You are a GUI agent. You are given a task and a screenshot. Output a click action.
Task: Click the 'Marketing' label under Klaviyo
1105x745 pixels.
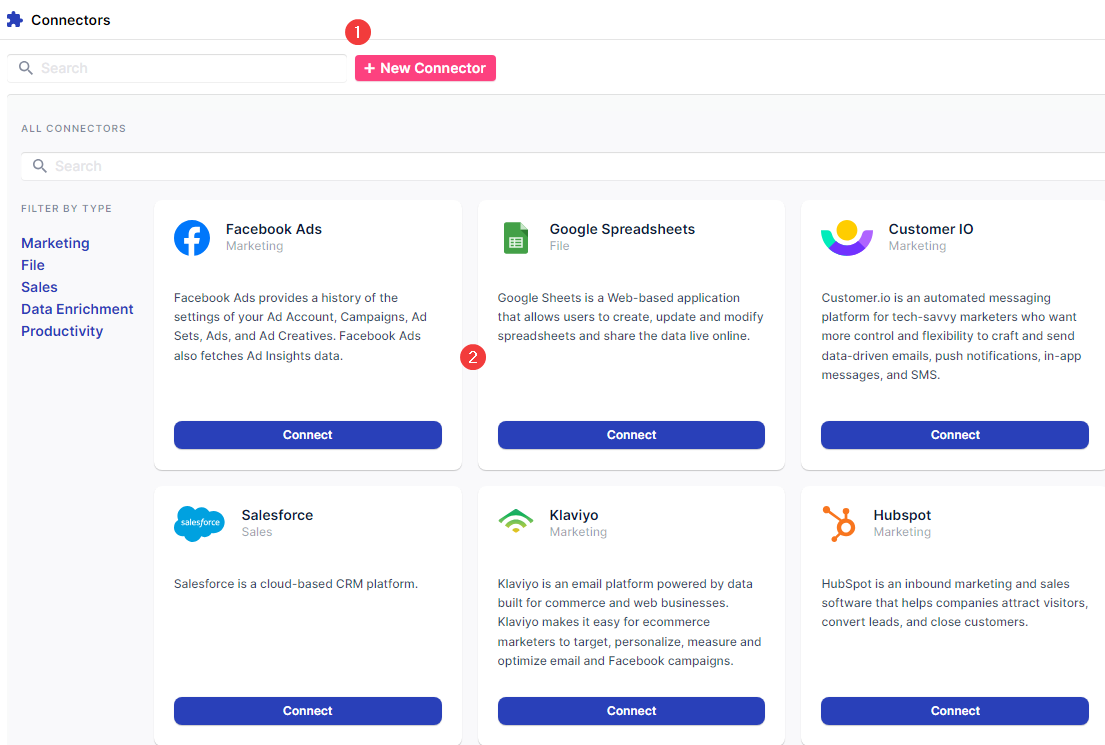[x=579, y=532]
